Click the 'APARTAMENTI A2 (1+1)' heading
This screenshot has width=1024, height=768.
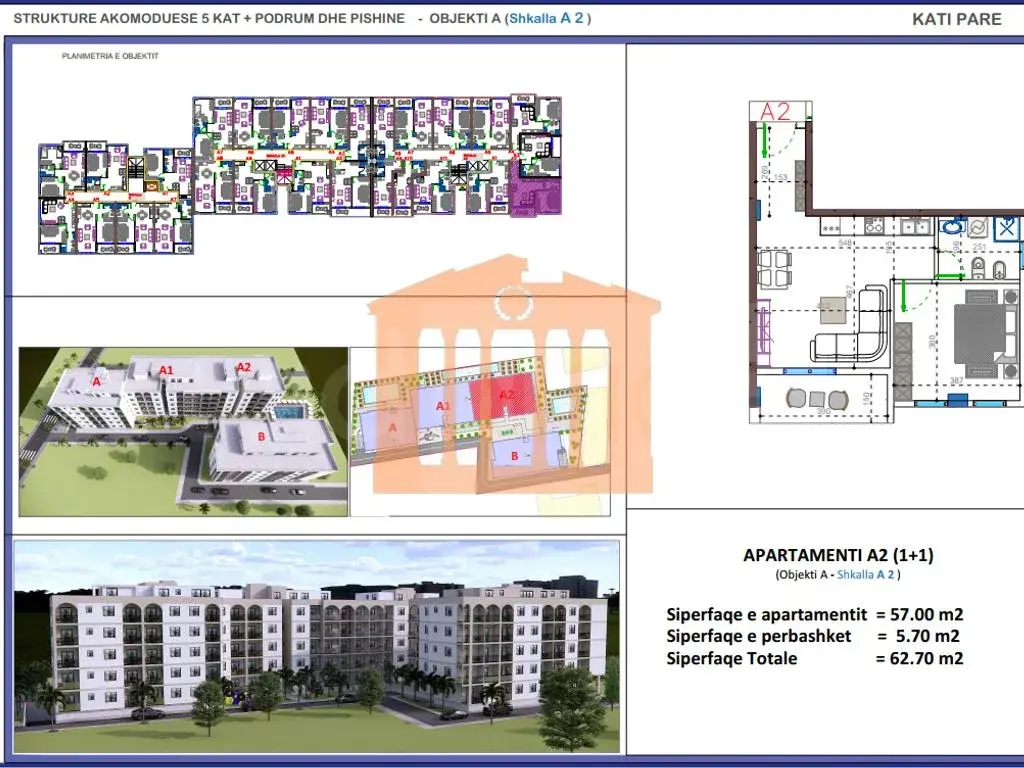839,555
